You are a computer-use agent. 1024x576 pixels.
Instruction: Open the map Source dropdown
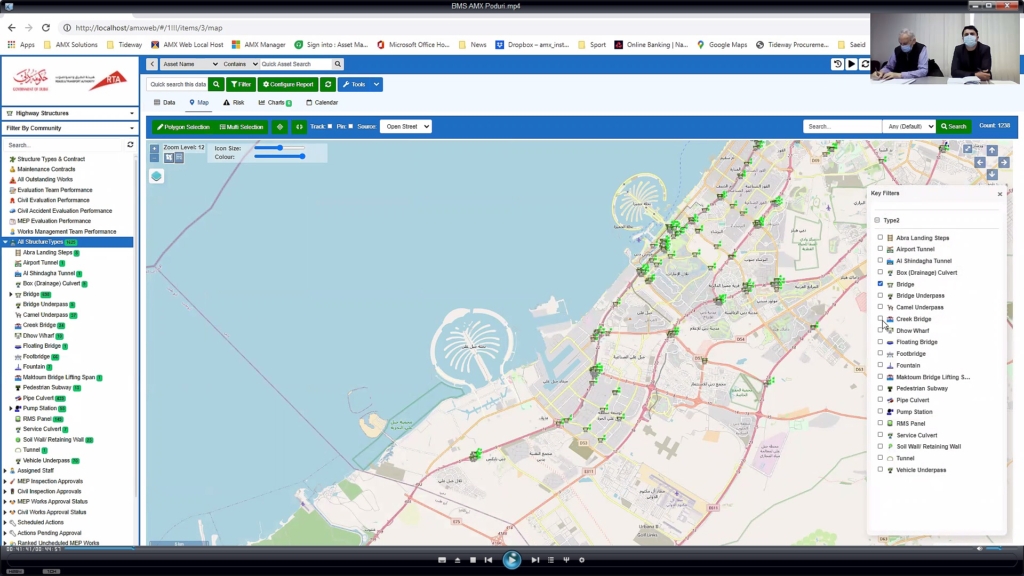tap(406, 127)
